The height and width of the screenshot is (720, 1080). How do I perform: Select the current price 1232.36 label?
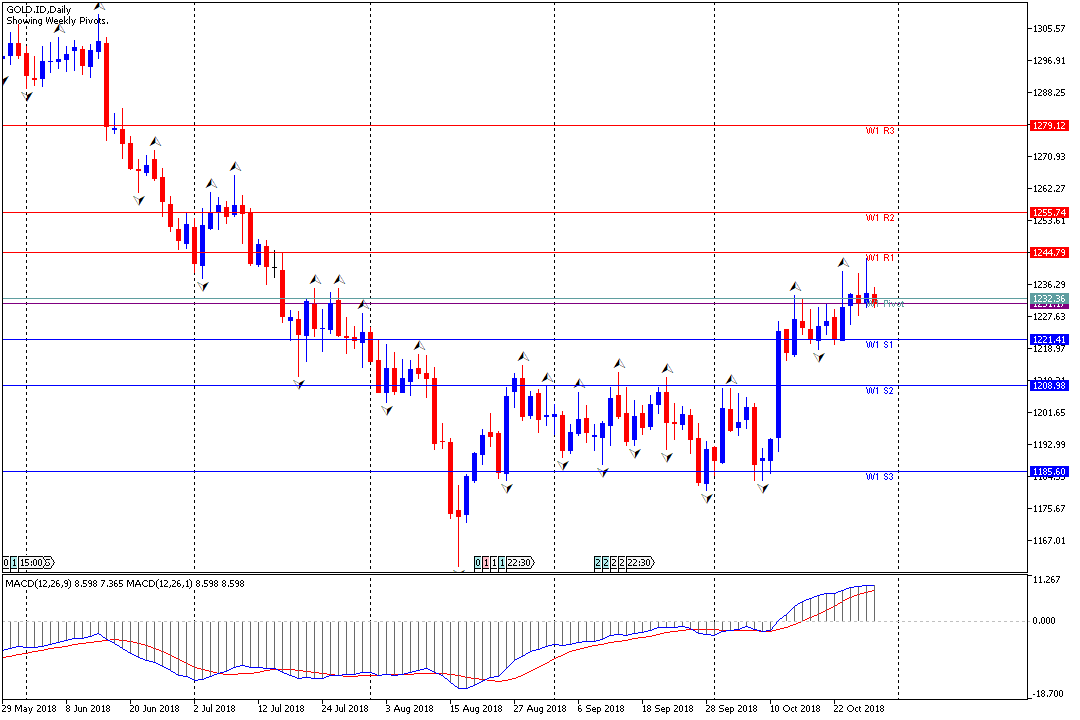1049,299
